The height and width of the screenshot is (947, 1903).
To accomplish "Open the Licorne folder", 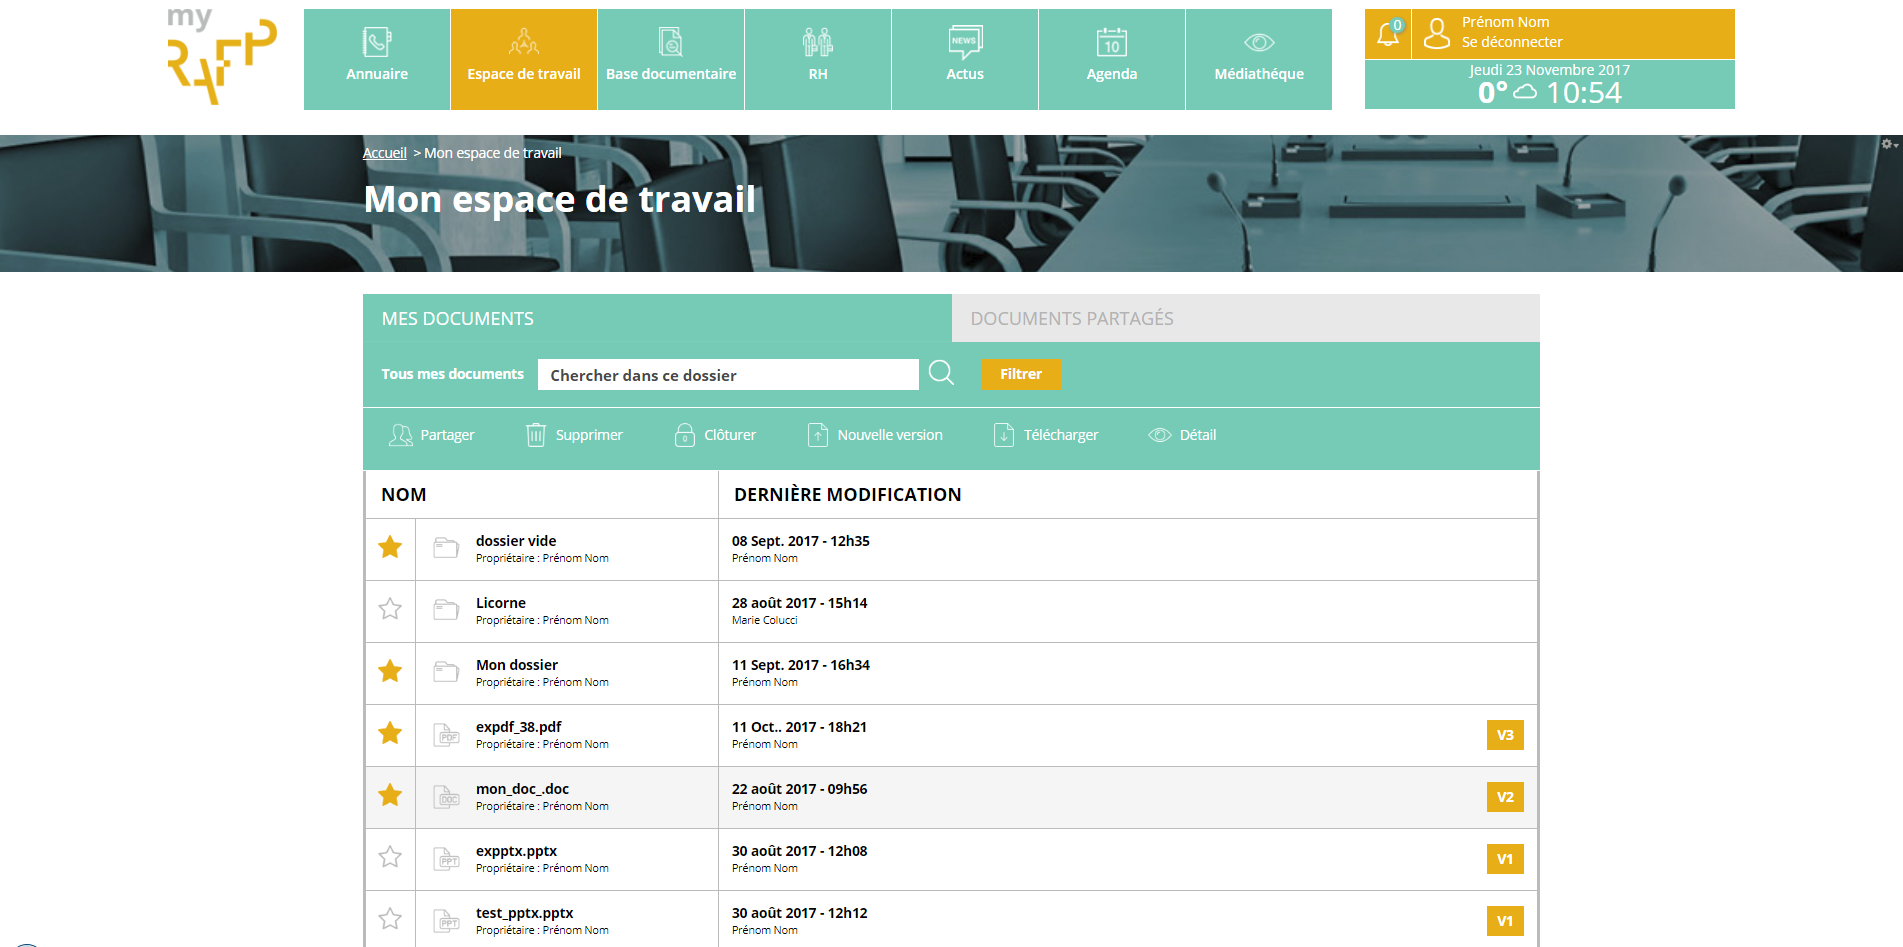I will coord(501,603).
